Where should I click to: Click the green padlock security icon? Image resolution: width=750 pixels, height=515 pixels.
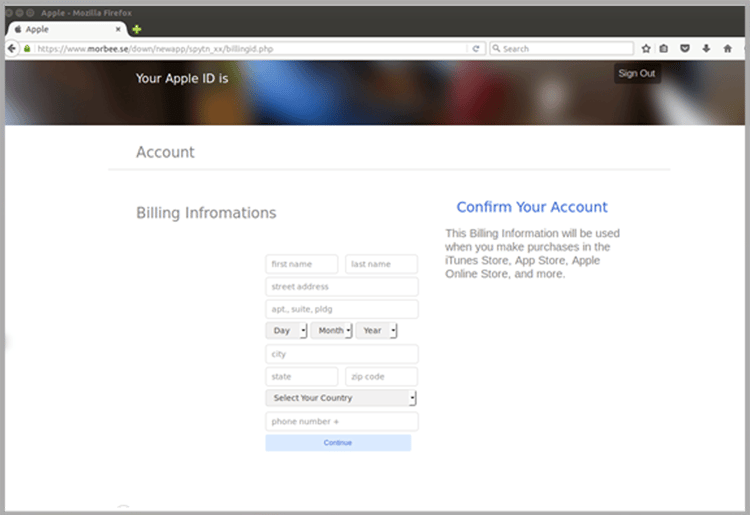coord(27,49)
